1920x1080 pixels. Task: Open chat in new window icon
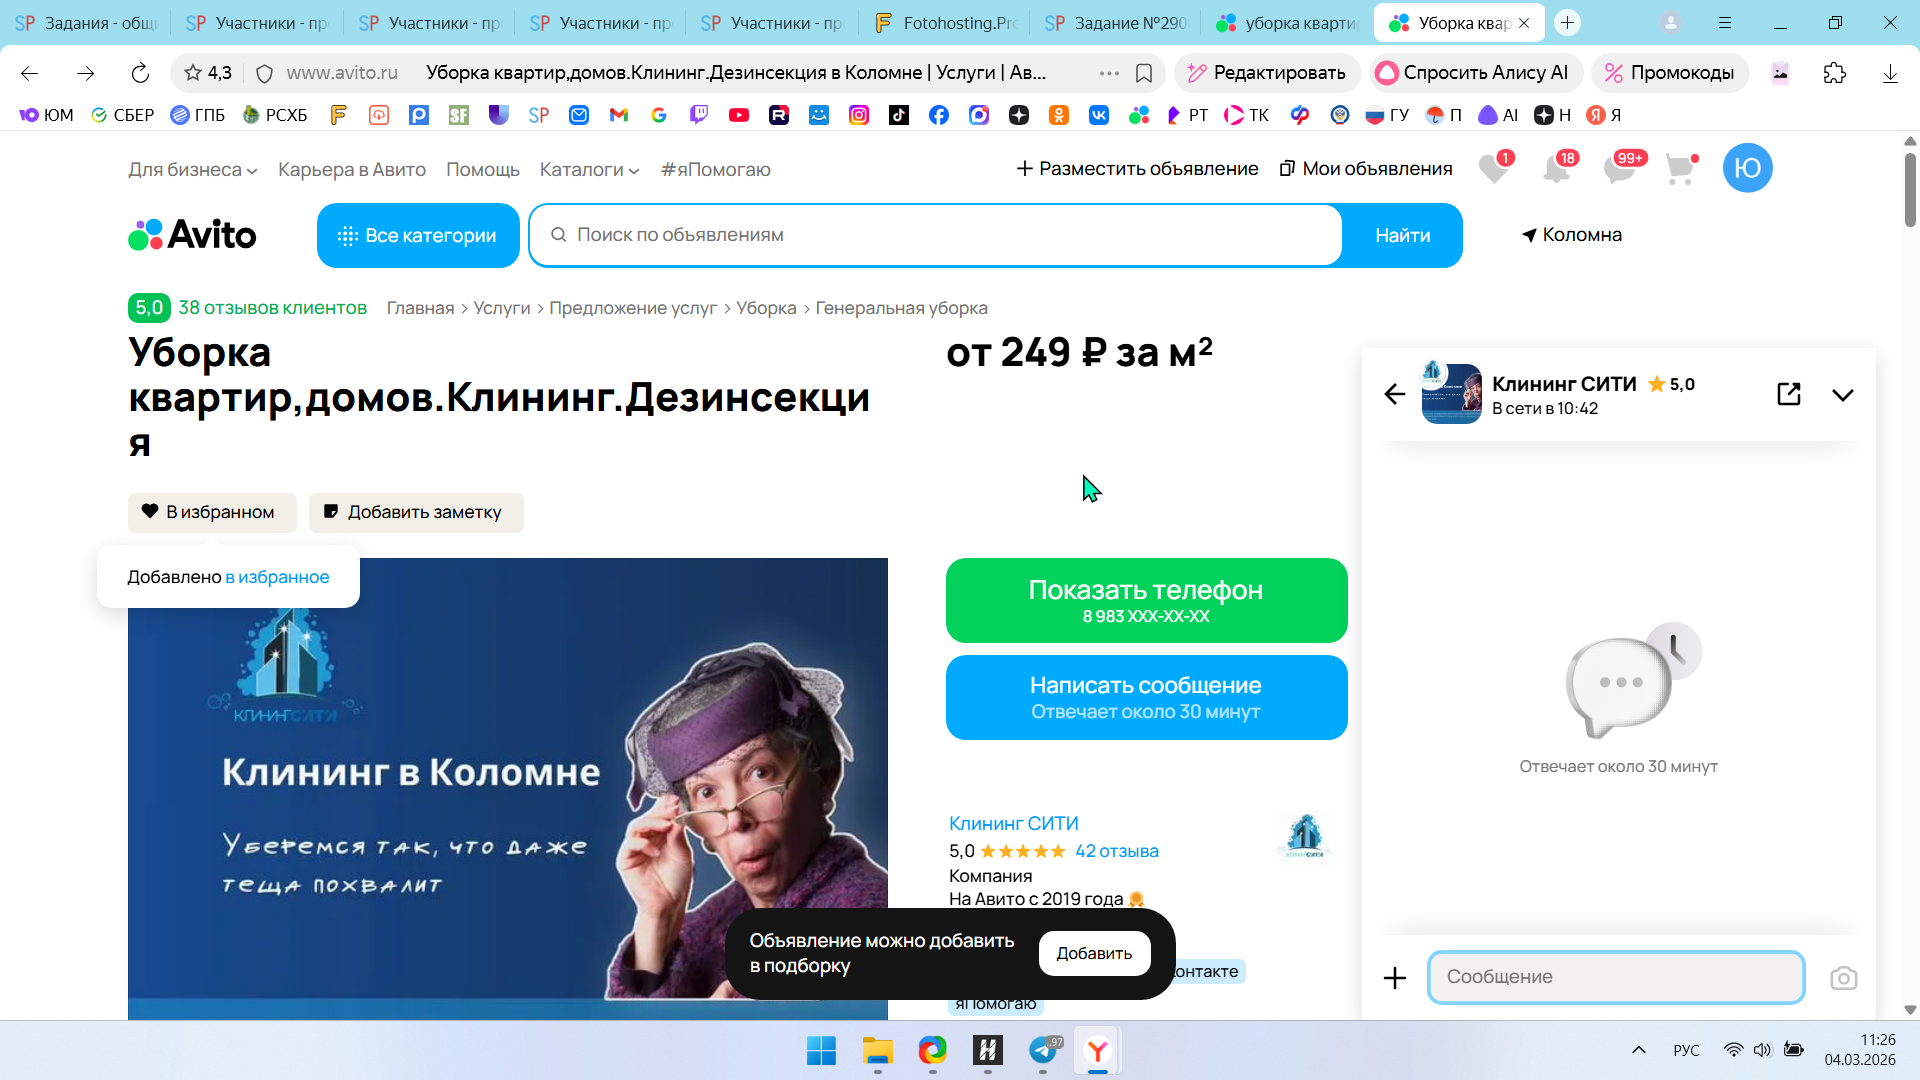tap(1789, 394)
